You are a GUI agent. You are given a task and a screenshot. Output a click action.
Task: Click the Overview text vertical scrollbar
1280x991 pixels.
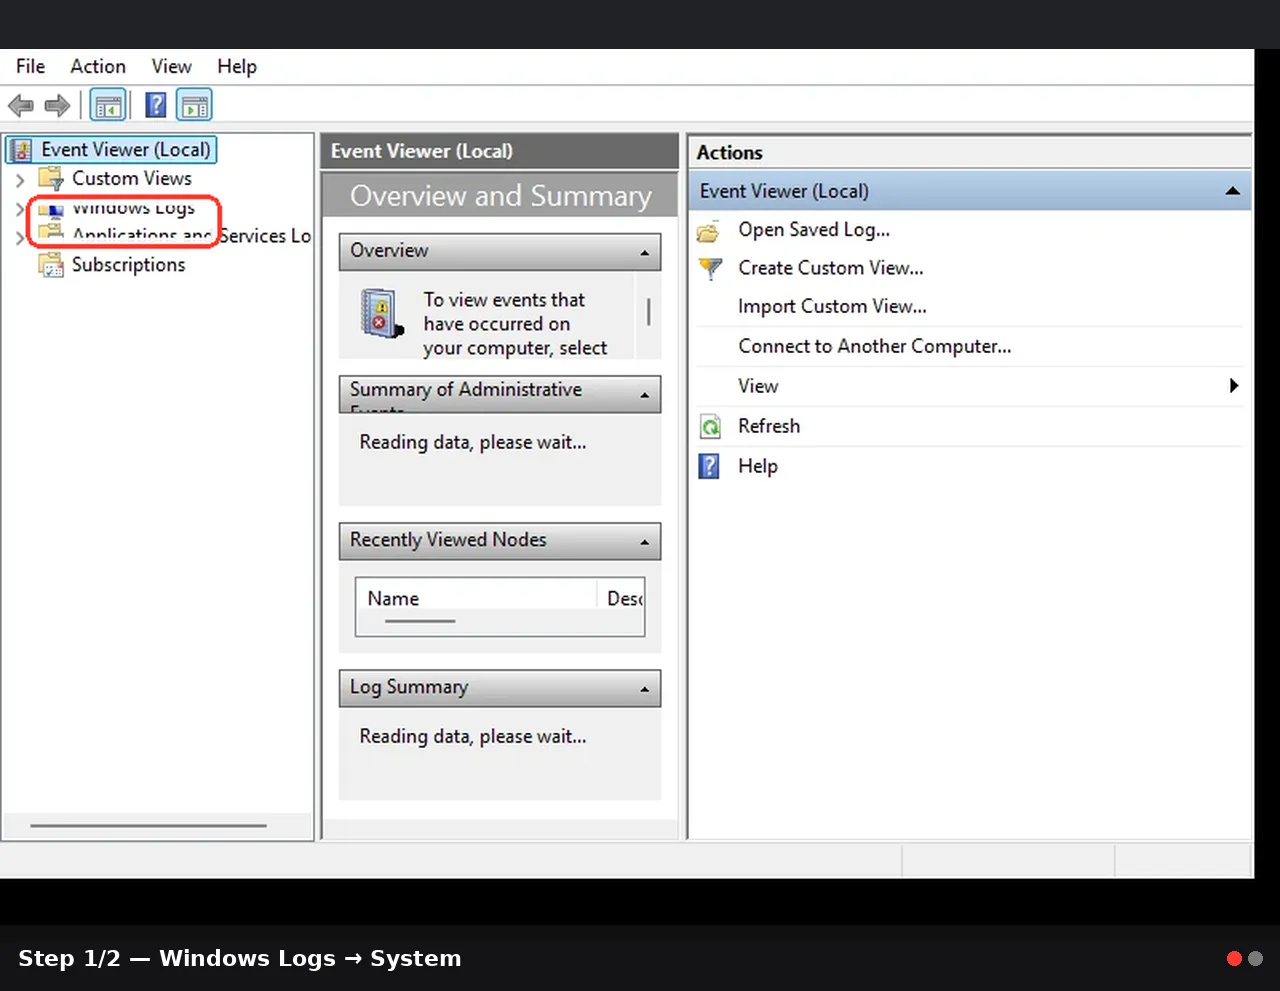pyautogui.click(x=649, y=314)
